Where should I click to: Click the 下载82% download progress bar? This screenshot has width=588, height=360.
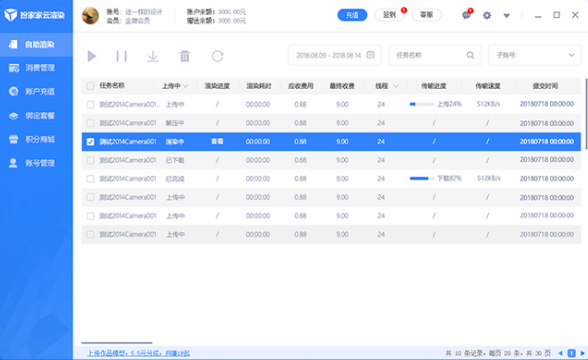coord(422,178)
